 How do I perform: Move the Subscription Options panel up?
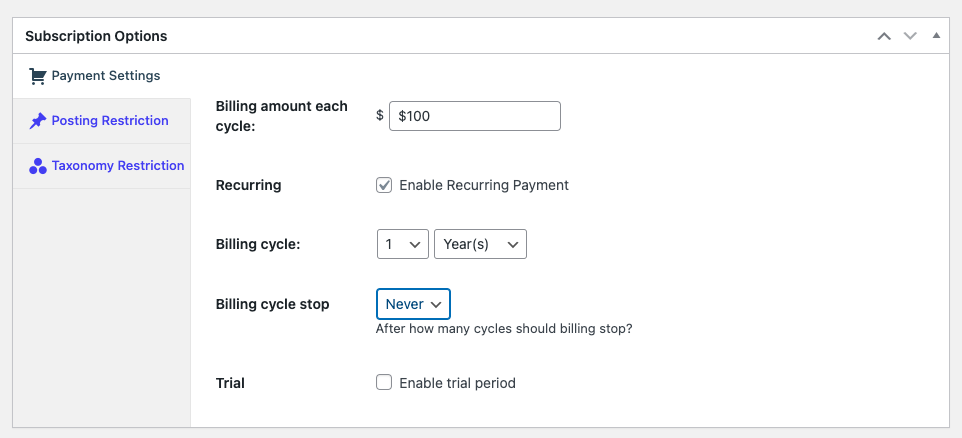(883, 36)
